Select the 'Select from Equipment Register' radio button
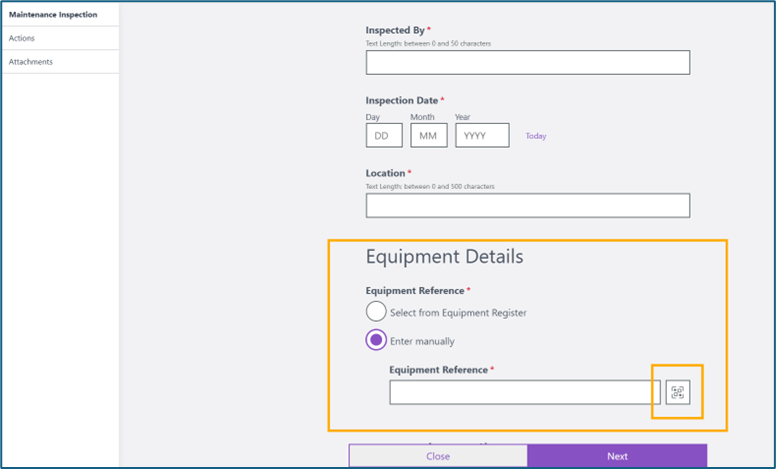 tap(376, 312)
